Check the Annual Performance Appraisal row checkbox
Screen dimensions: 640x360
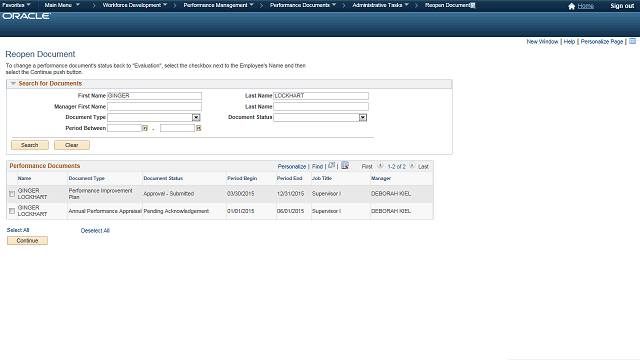12,211
